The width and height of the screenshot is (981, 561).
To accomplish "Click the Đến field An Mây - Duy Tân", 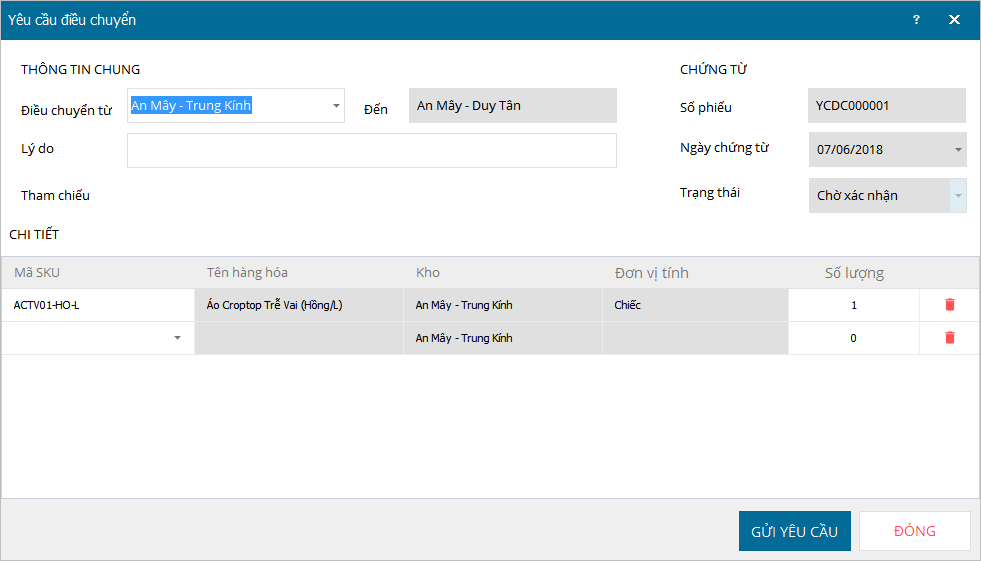I will 512,105.
